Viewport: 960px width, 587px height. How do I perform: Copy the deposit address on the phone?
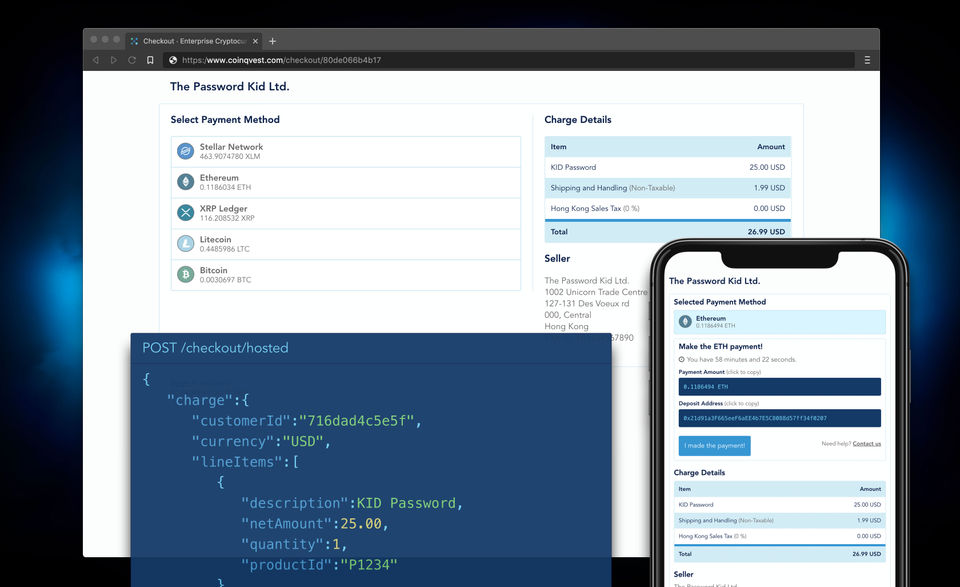pyautogui.click(x=779, y=418)
